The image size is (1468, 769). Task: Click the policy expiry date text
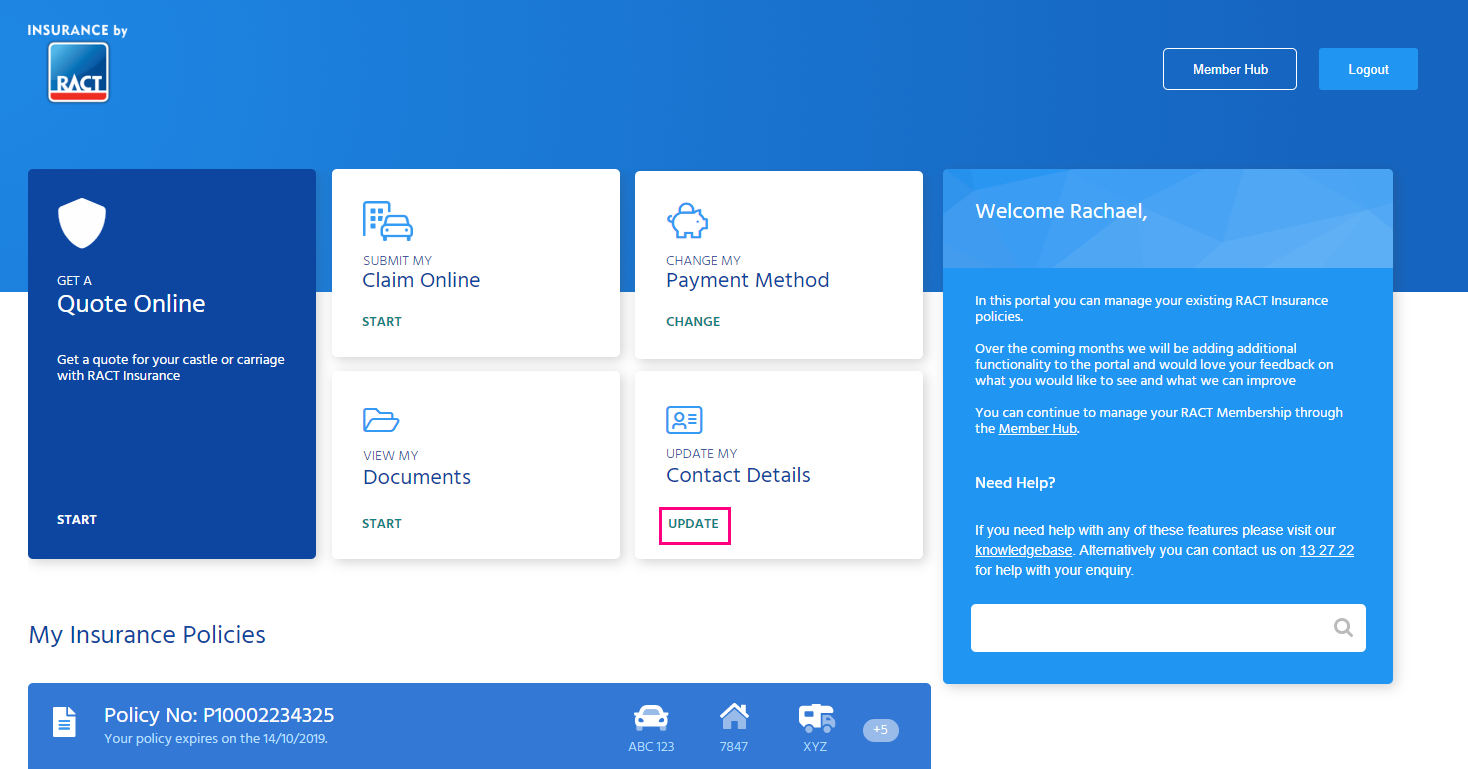click(x=216, y=739)
